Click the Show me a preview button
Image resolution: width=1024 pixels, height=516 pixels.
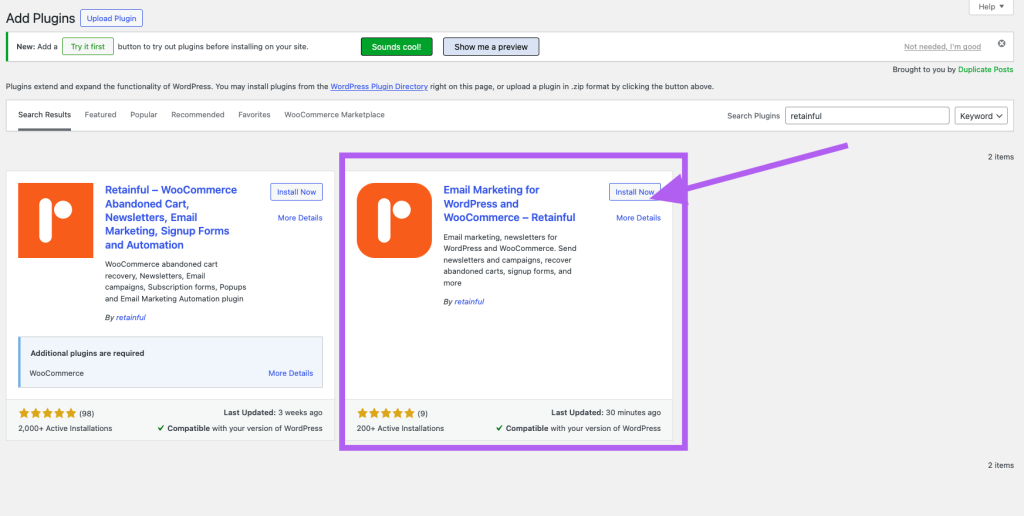(x=491, y=47)
